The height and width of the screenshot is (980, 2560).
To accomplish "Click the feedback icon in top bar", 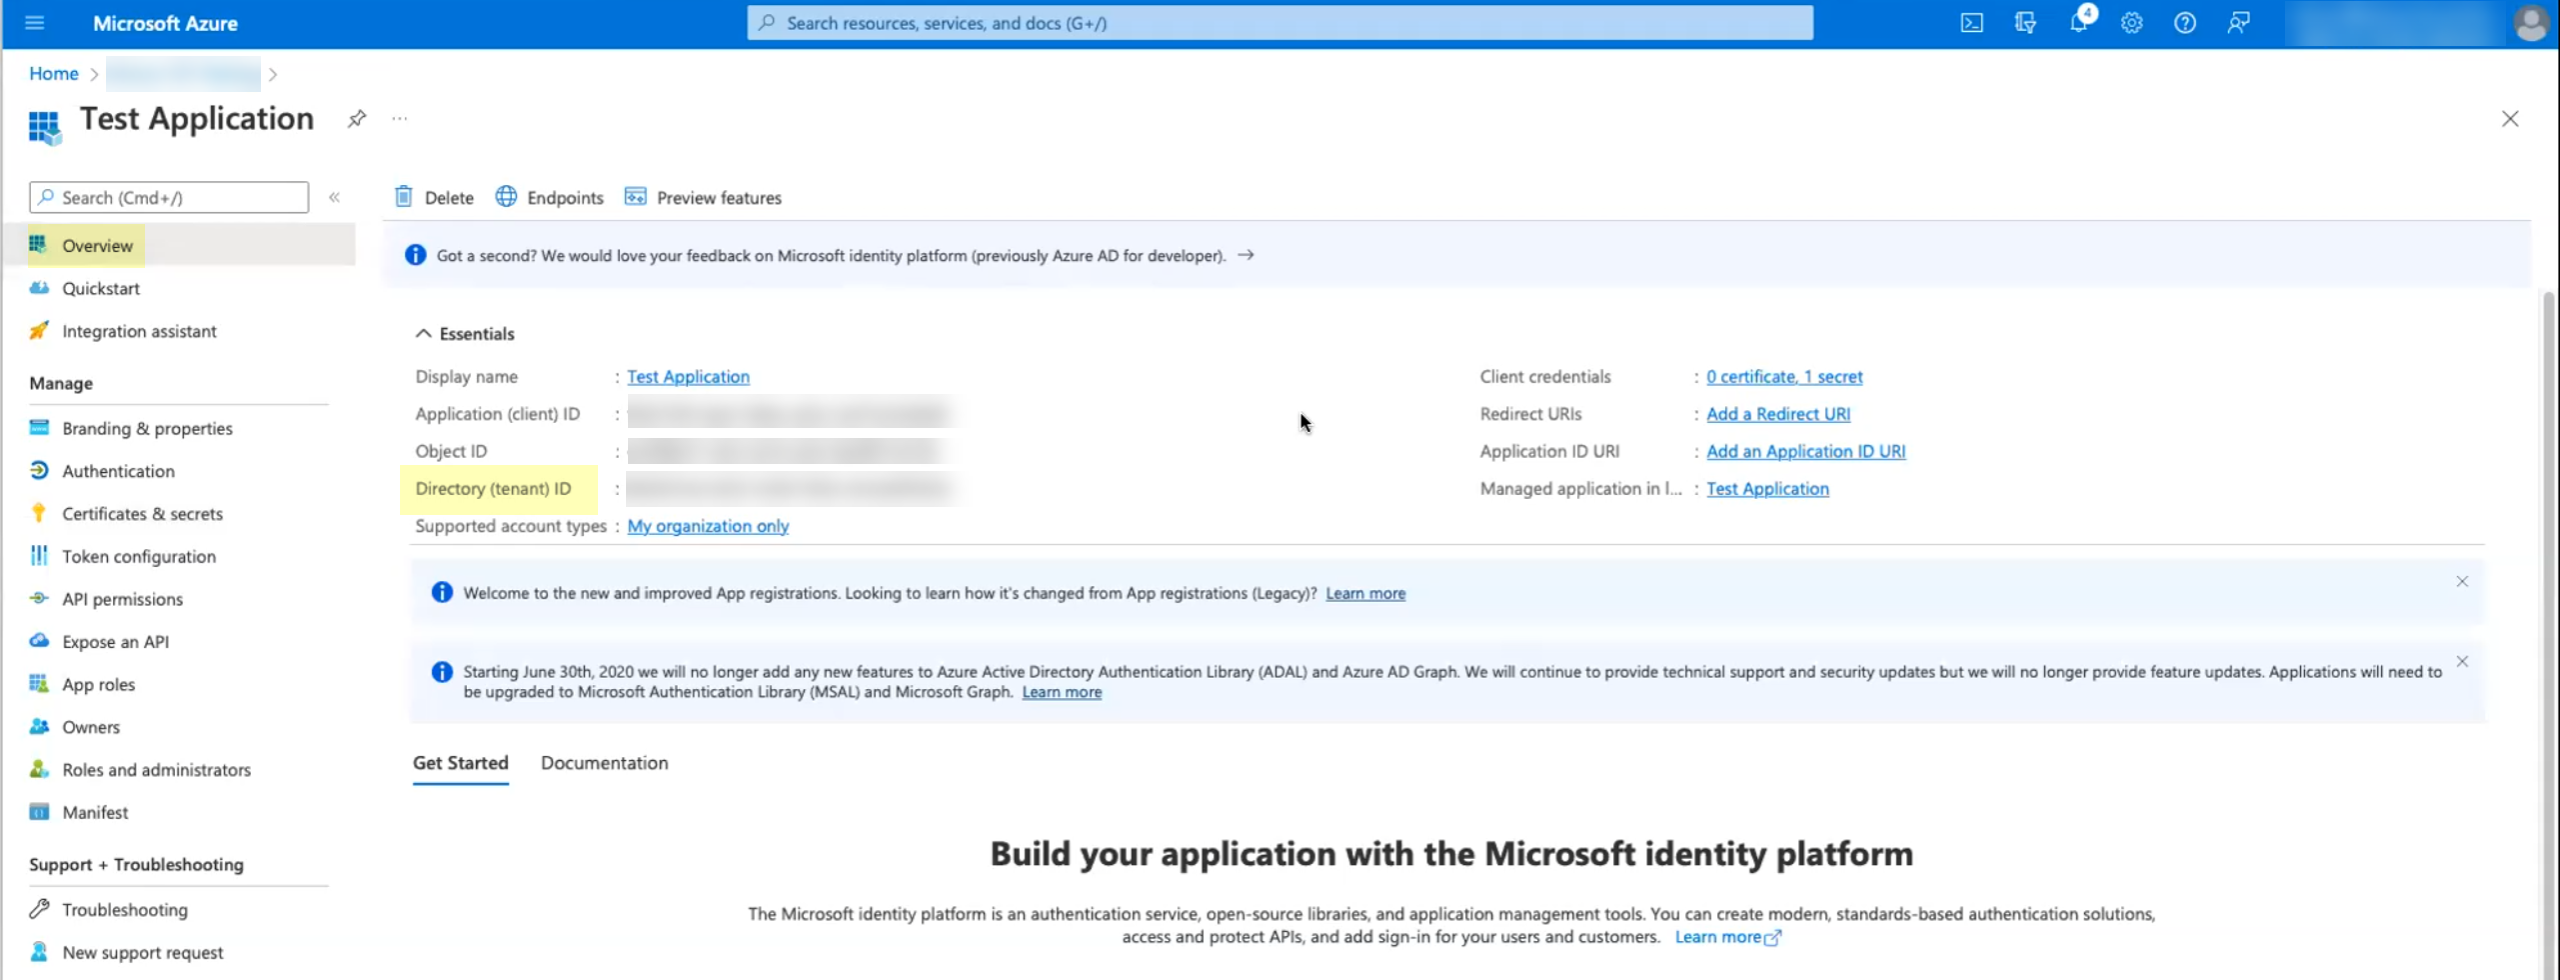I will [x=2238, y=23].
